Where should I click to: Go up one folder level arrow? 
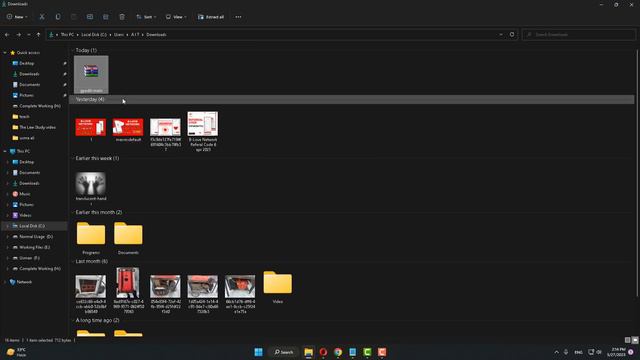[38, 35]
